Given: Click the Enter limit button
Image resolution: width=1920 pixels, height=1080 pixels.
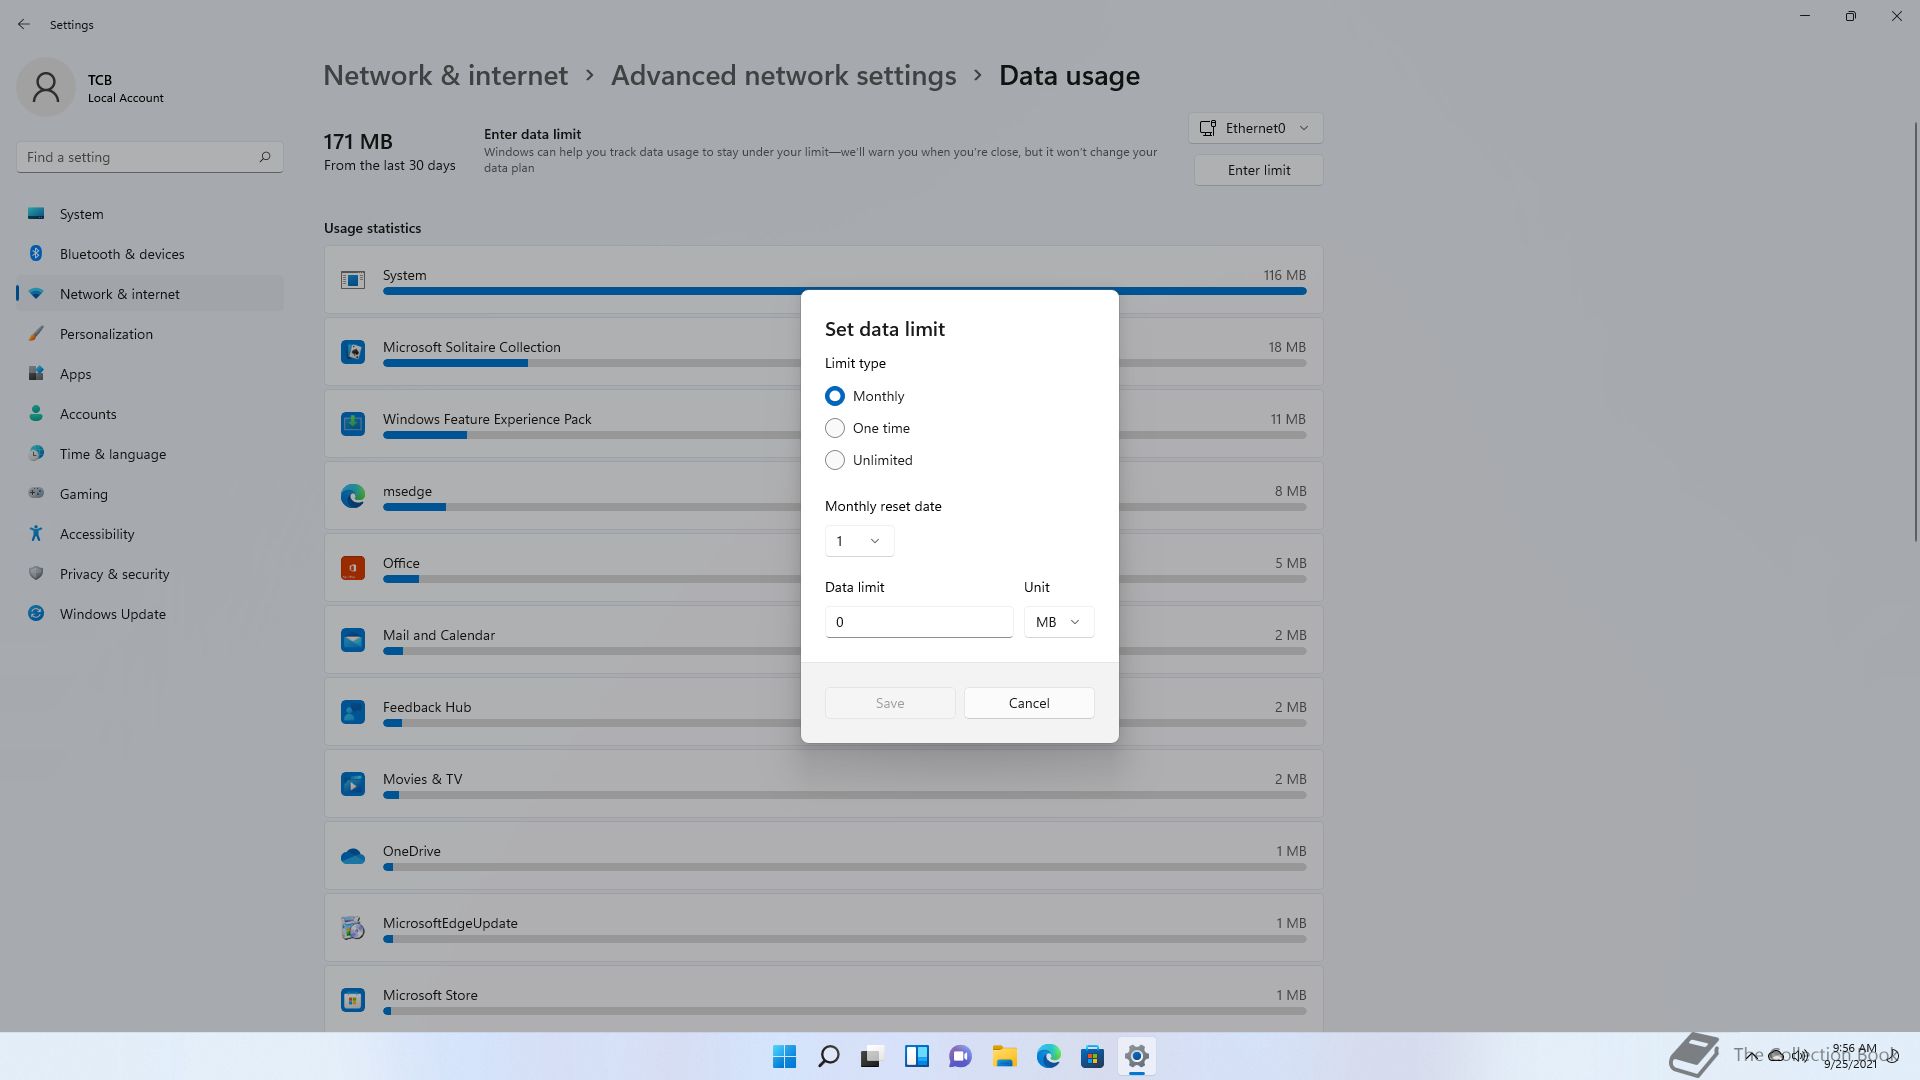Looking at the screenshot, I should [x=1258, y=170].
